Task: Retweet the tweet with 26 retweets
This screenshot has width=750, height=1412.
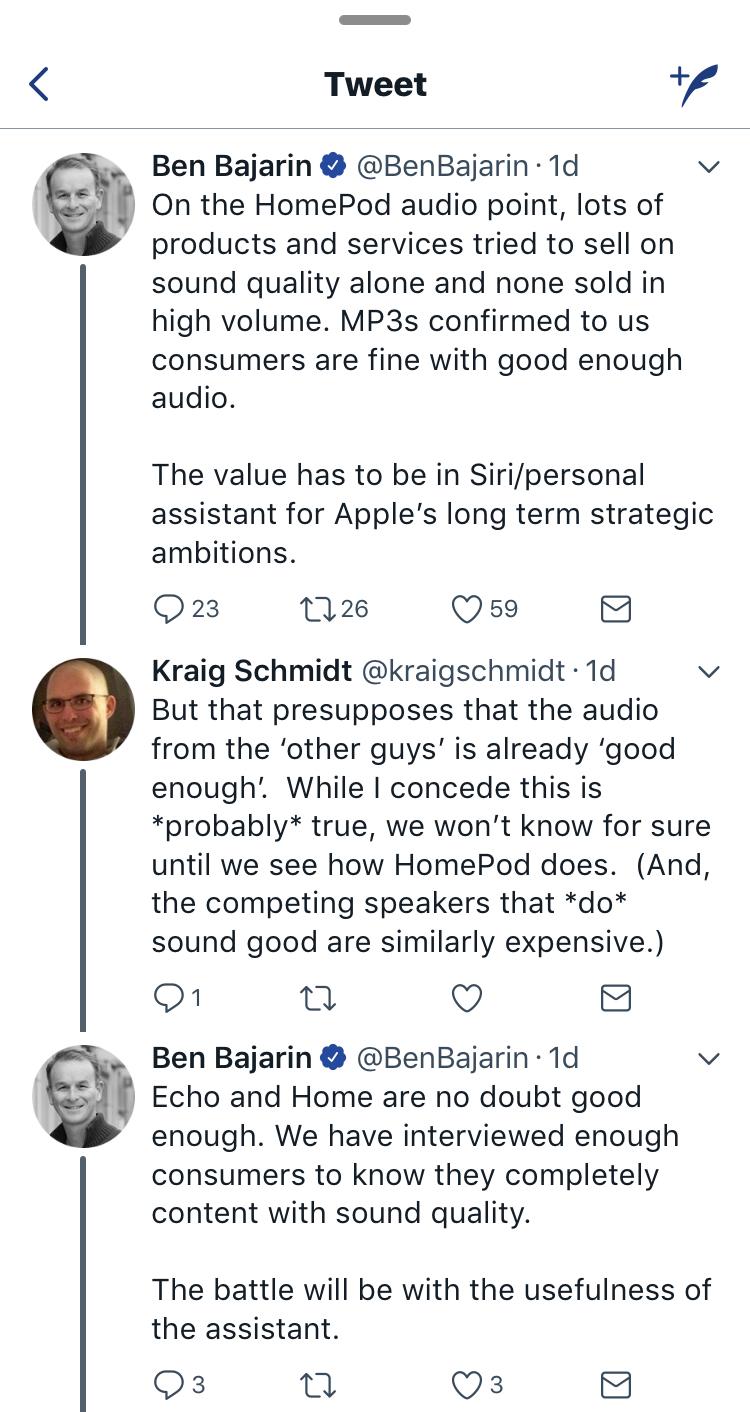Action: [x=317, y=608]
